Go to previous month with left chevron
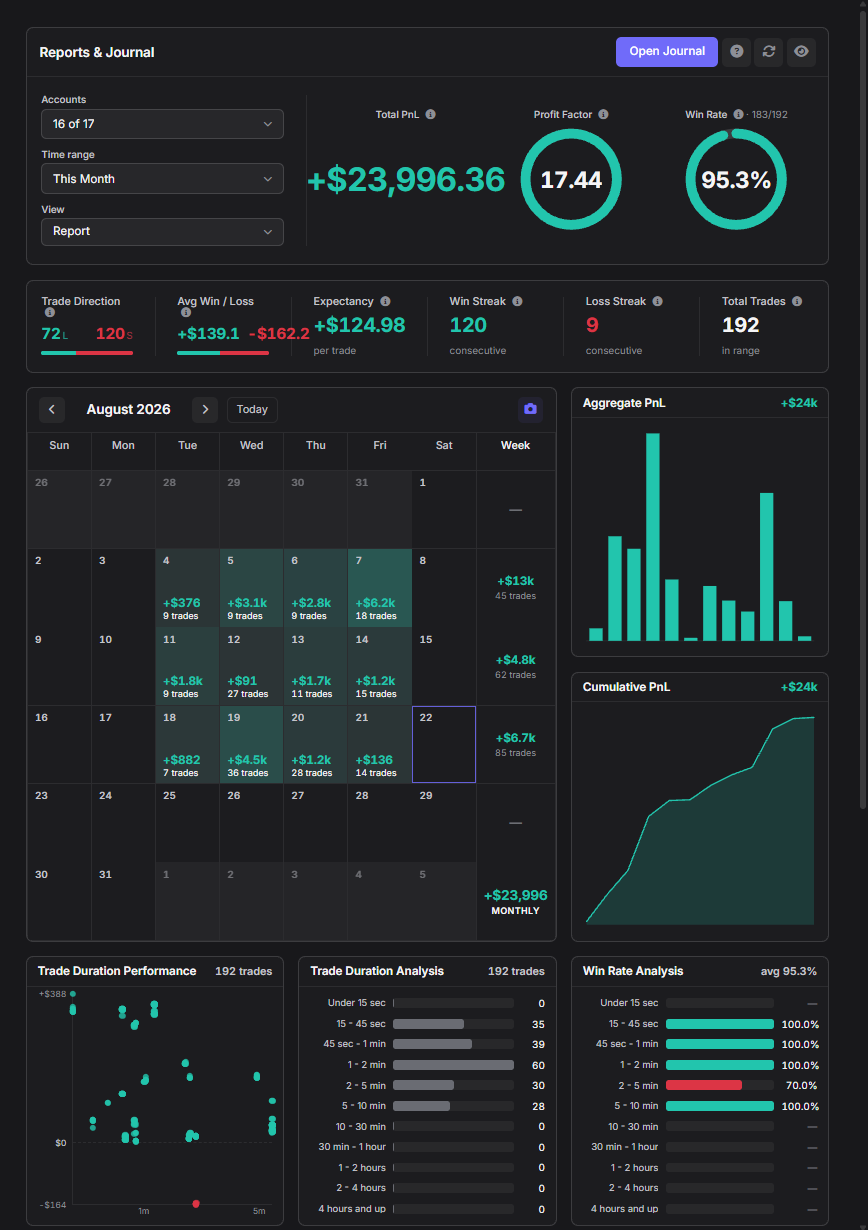Viewport: 868px width, 1230px height. (x=52, y=409)
